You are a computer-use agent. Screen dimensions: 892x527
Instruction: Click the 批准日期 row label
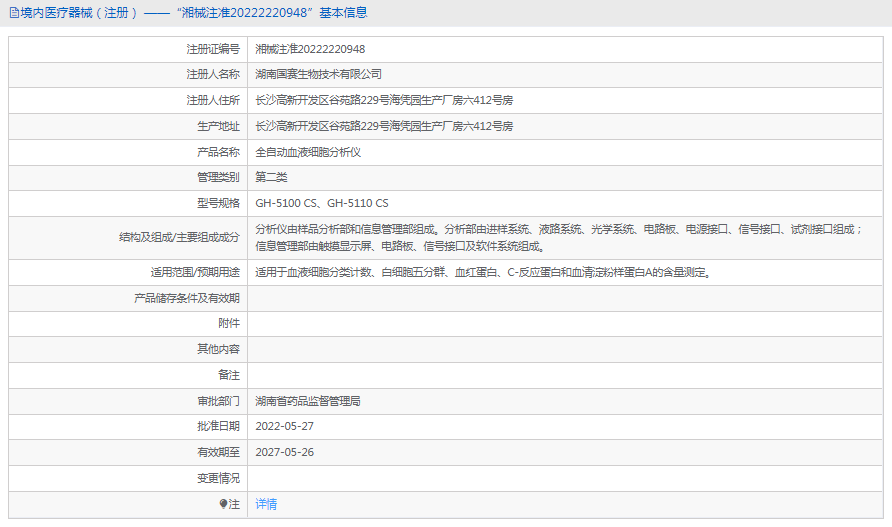218,426
